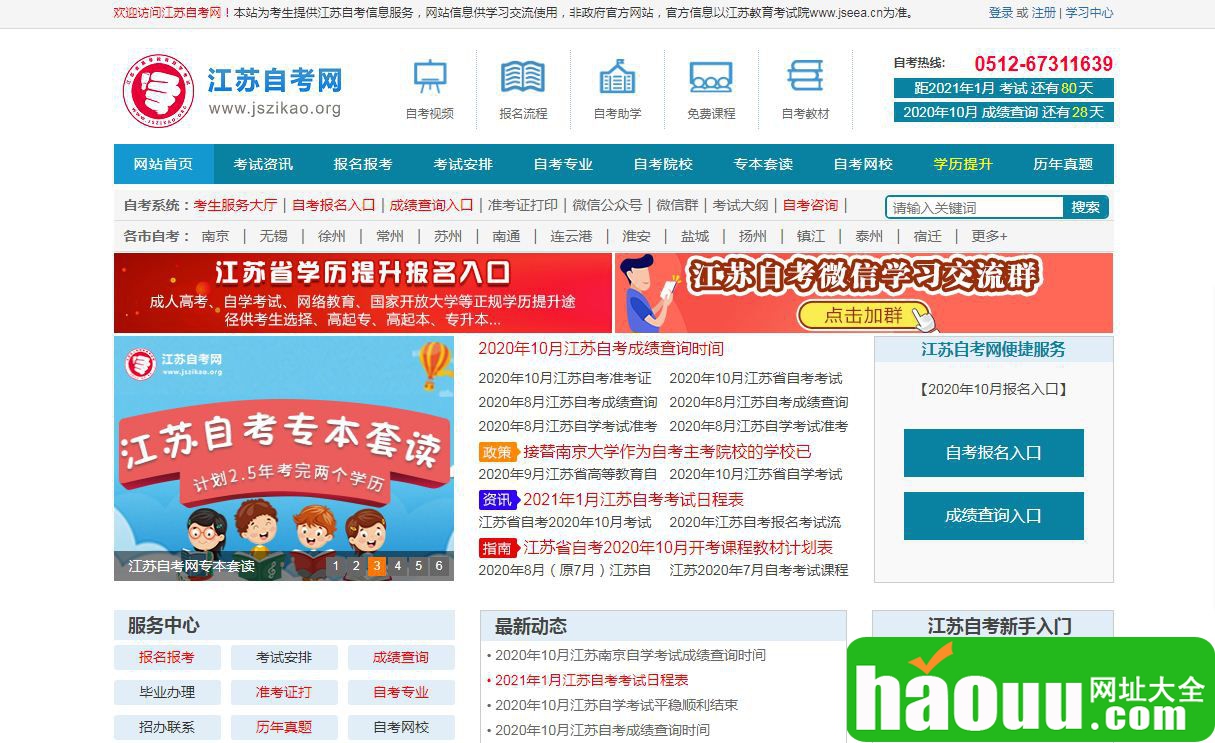
Task: Open 自考专业 navigation item
Action: click(563, 164)
